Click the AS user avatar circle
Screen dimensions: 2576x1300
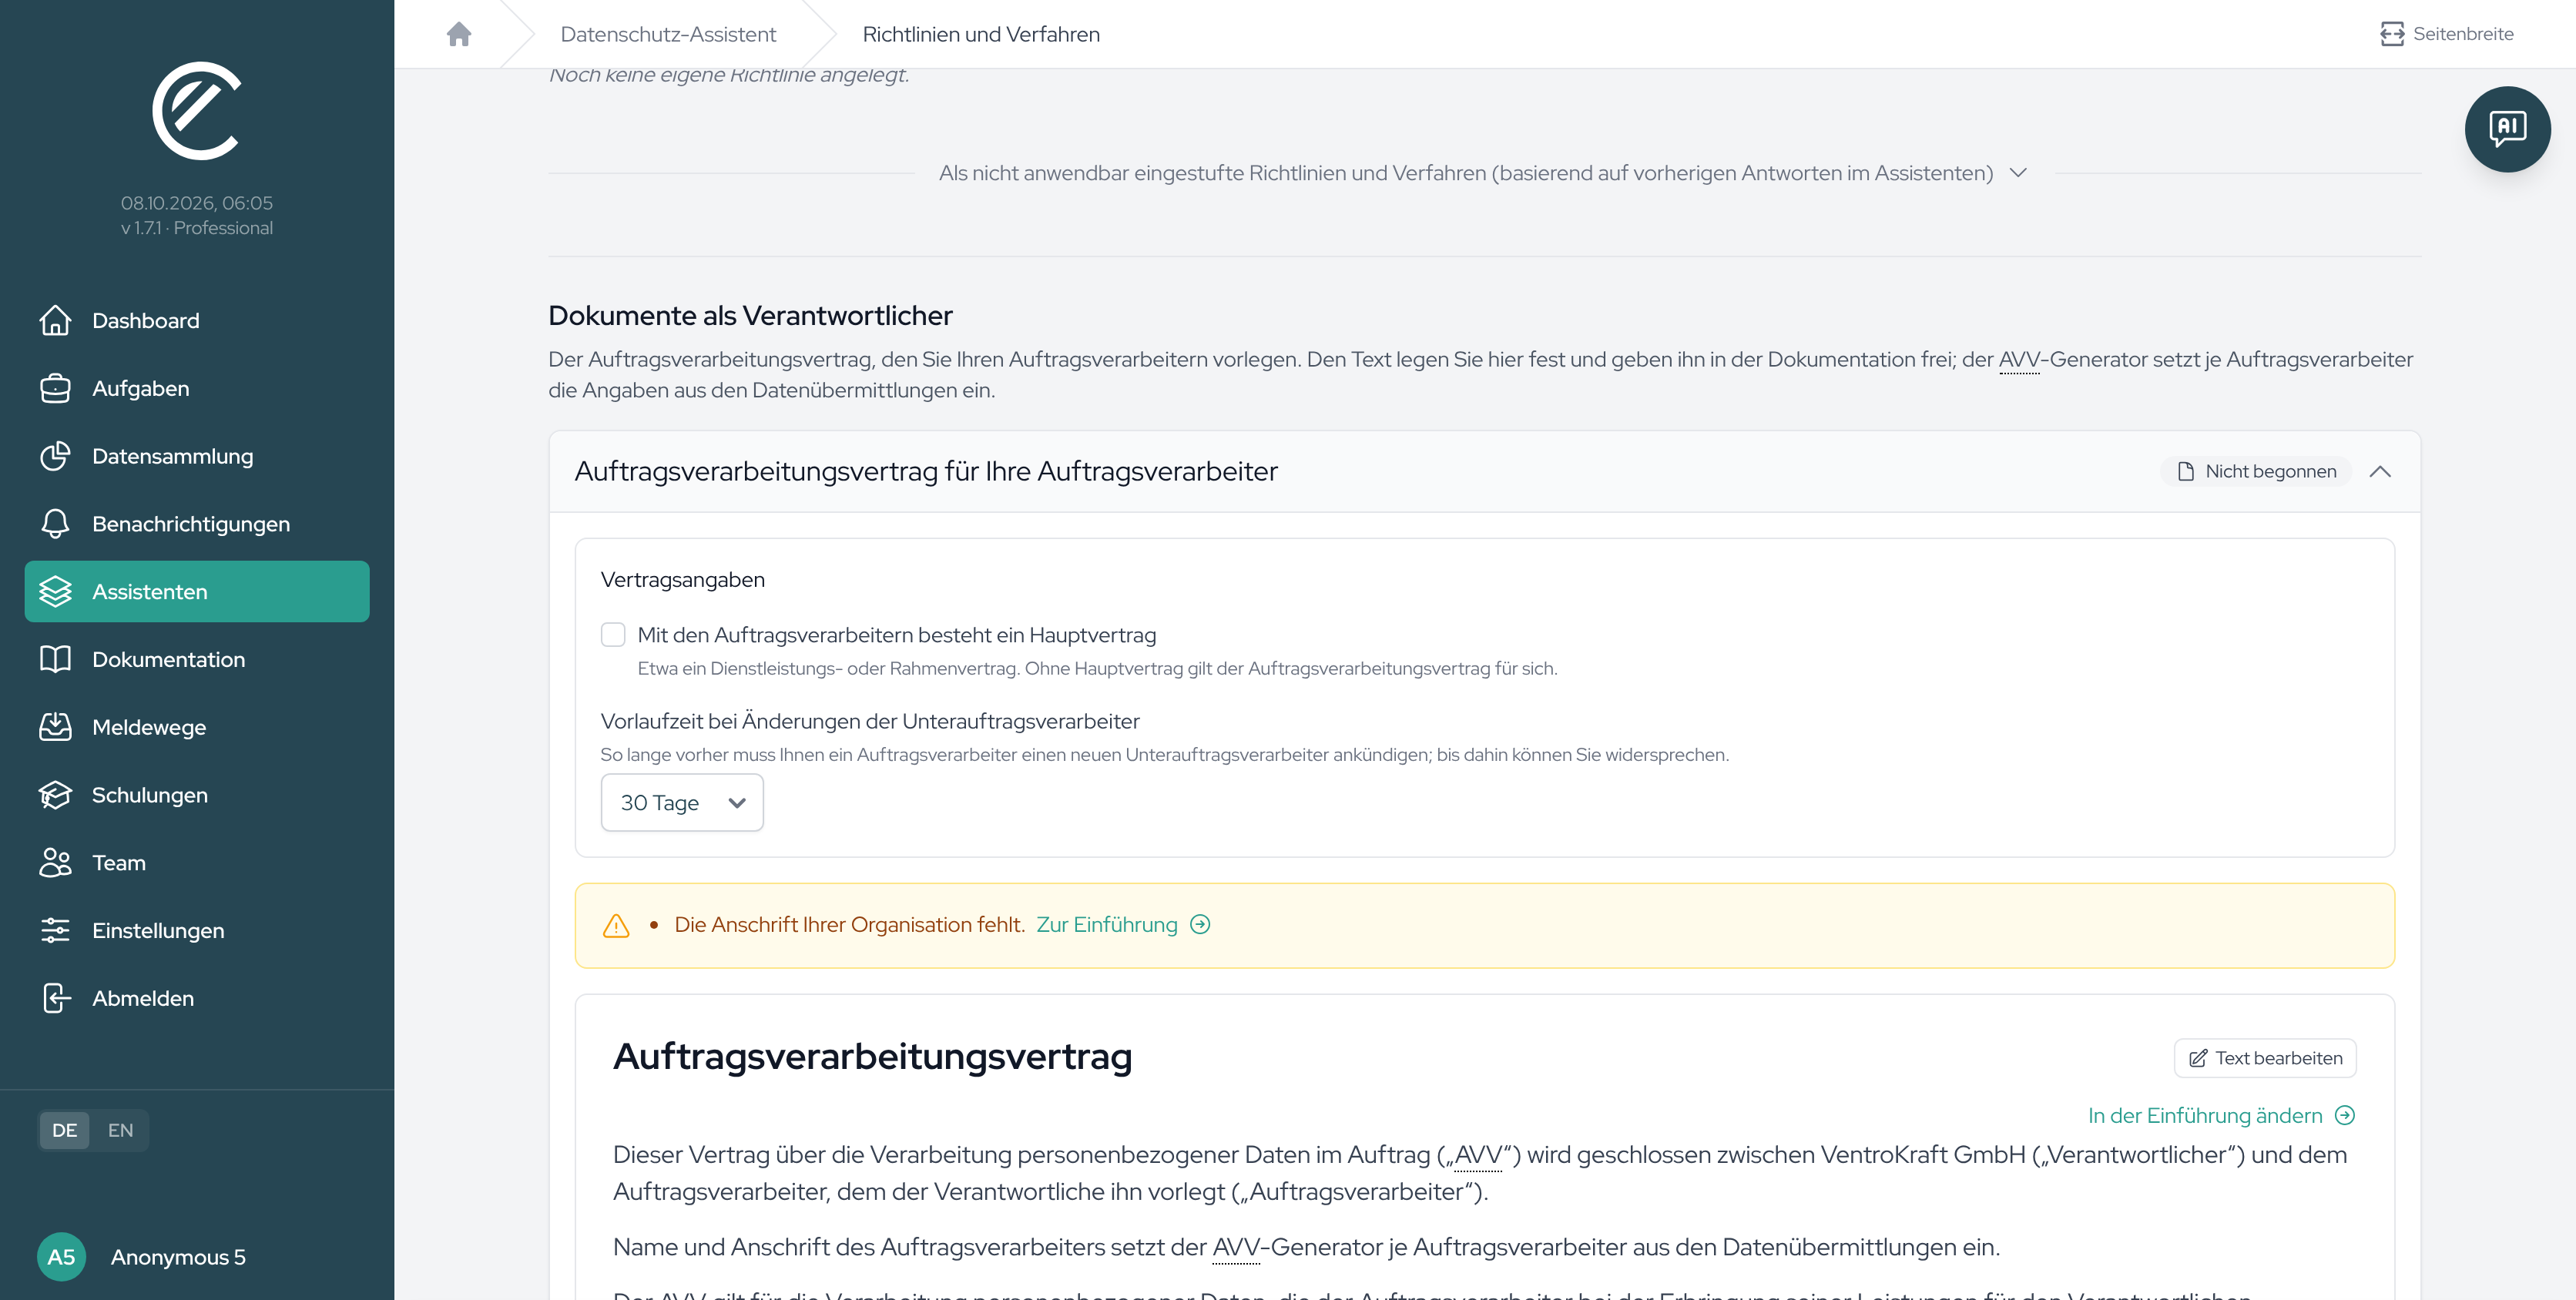click(x=61, y=1256)
